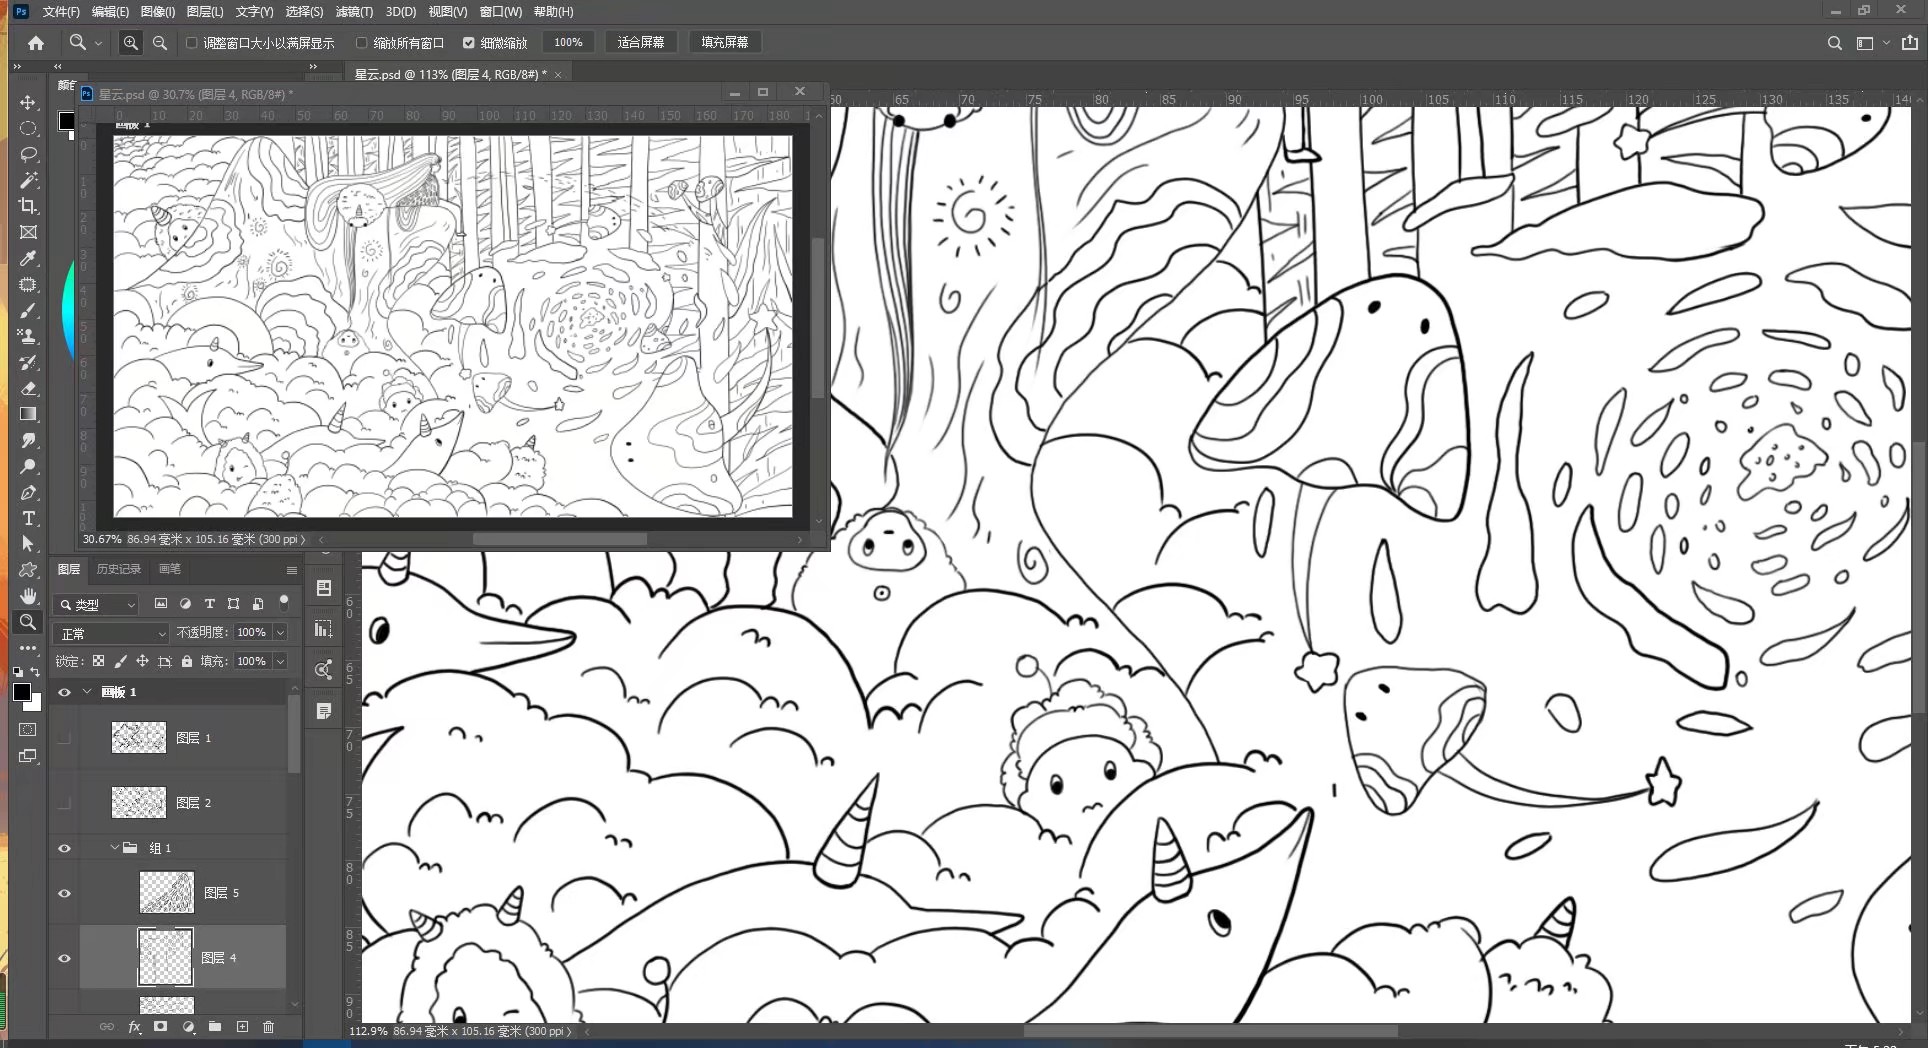Open Layers panel menu
1928x1048 pixels.
[292, 570]
